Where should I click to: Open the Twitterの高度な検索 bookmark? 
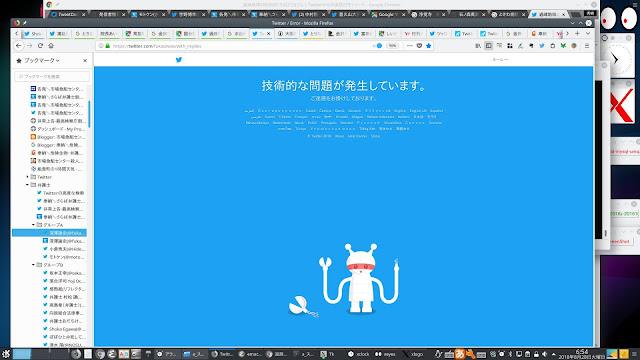(60, 193)
